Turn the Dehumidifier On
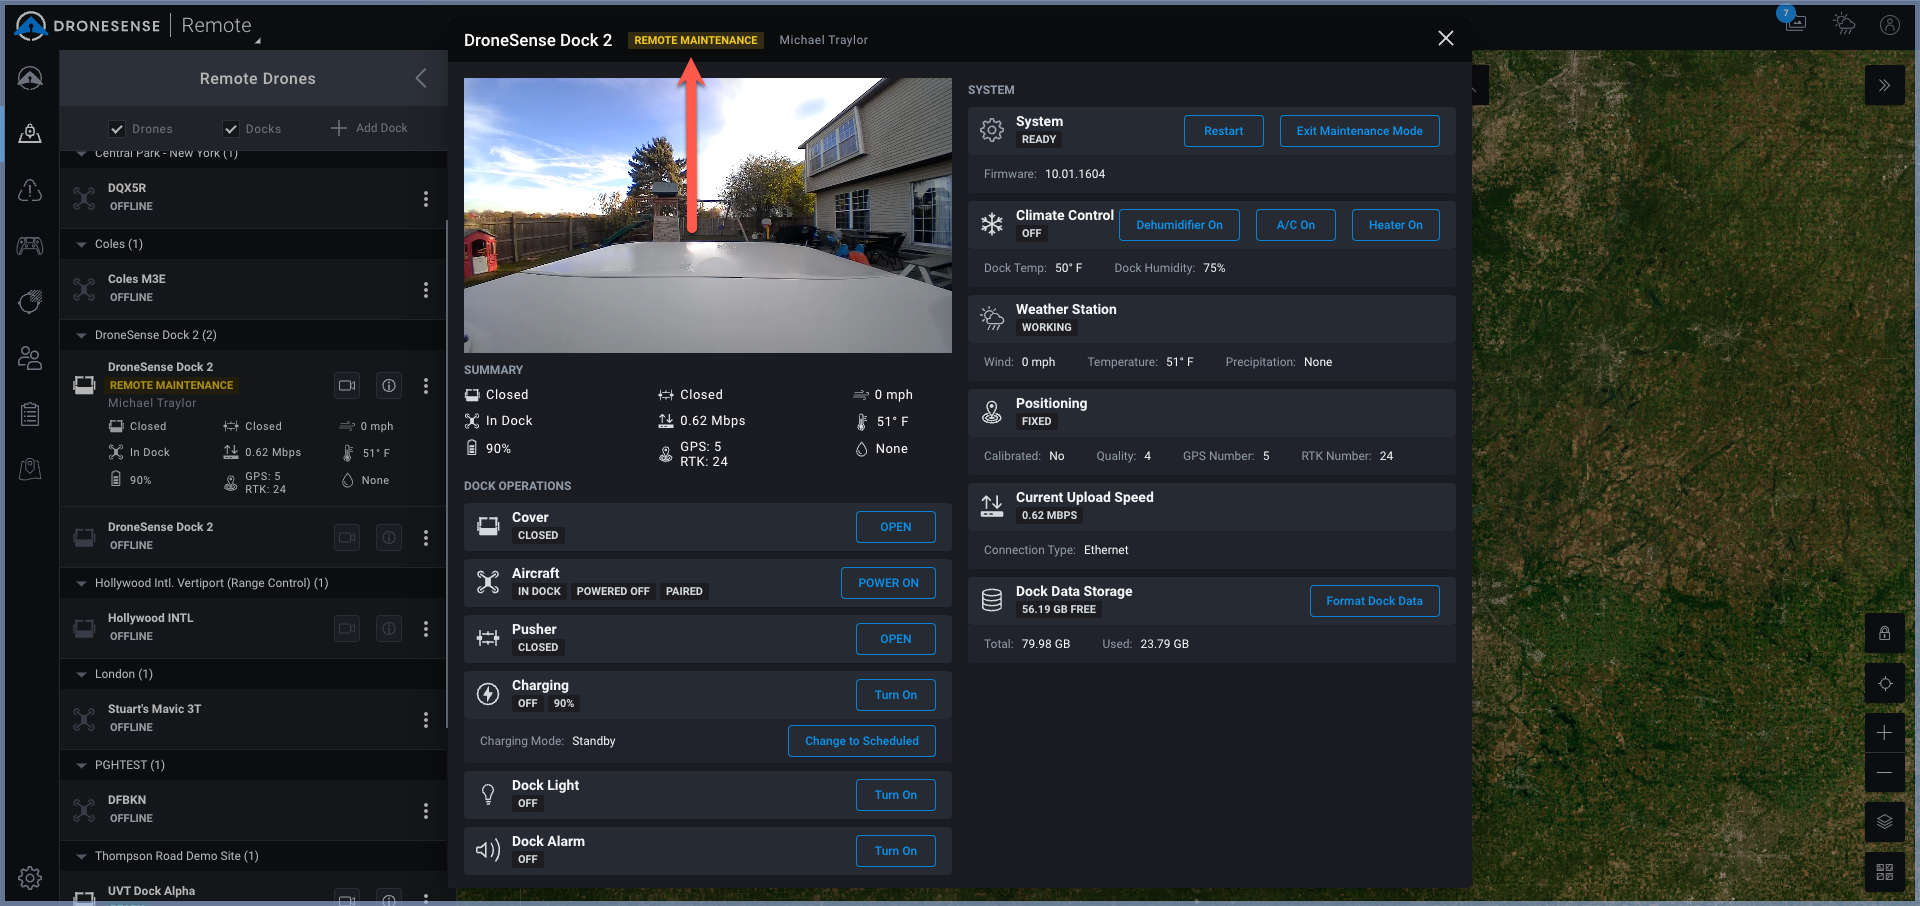 click(x=1179, y=225)
